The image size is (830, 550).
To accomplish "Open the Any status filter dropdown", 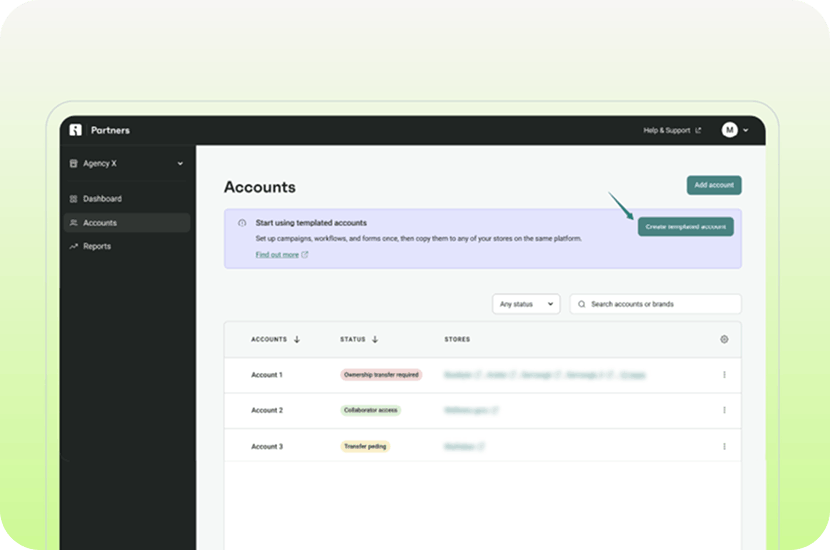I will [x=526, y=304].
